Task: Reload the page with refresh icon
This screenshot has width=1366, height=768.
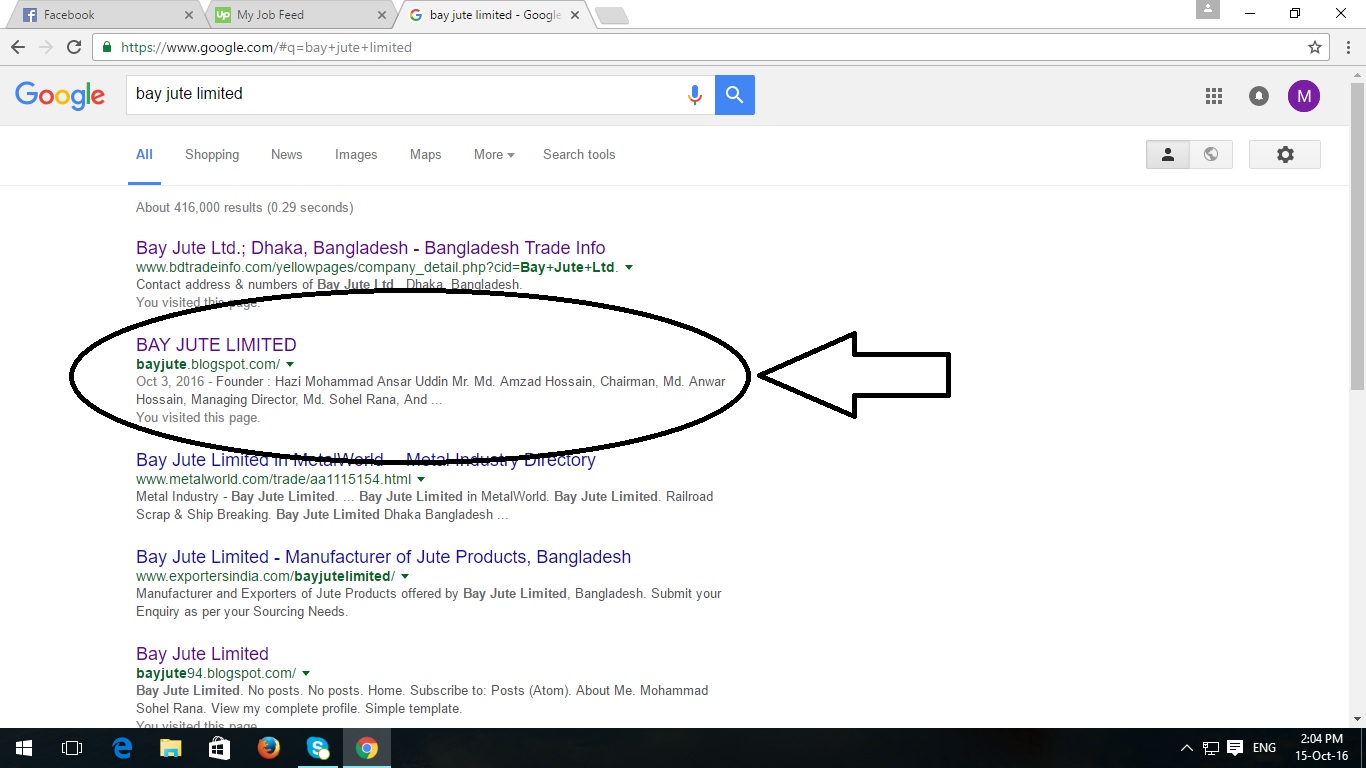Action: click(73, 47)
